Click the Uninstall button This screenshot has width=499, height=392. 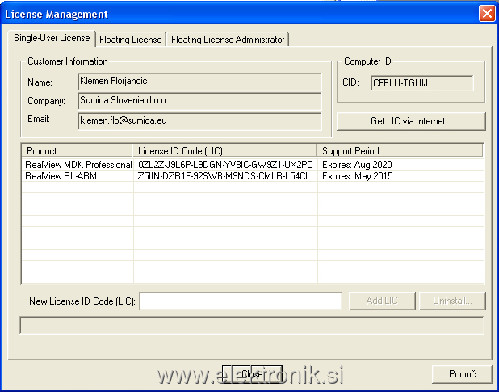452,301
